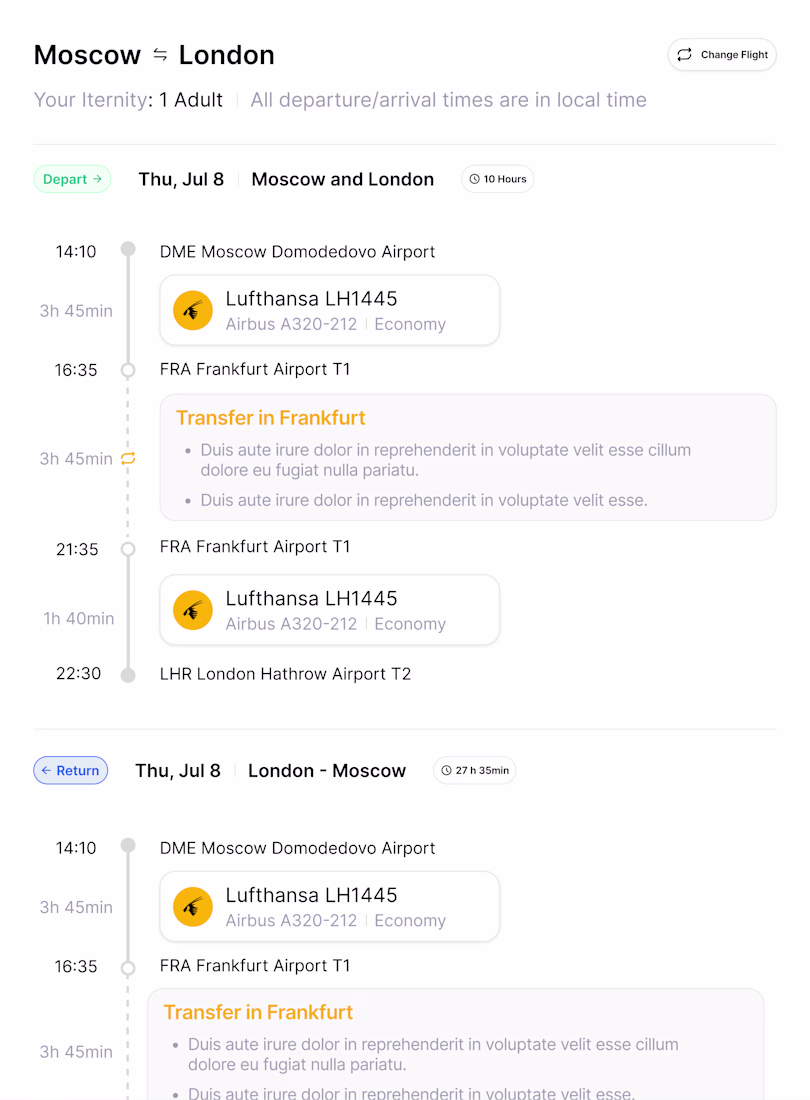Click the Lufthansa logo on Frankfurt to London flight
810x1100 pixels.
click(x=193, y=610)
